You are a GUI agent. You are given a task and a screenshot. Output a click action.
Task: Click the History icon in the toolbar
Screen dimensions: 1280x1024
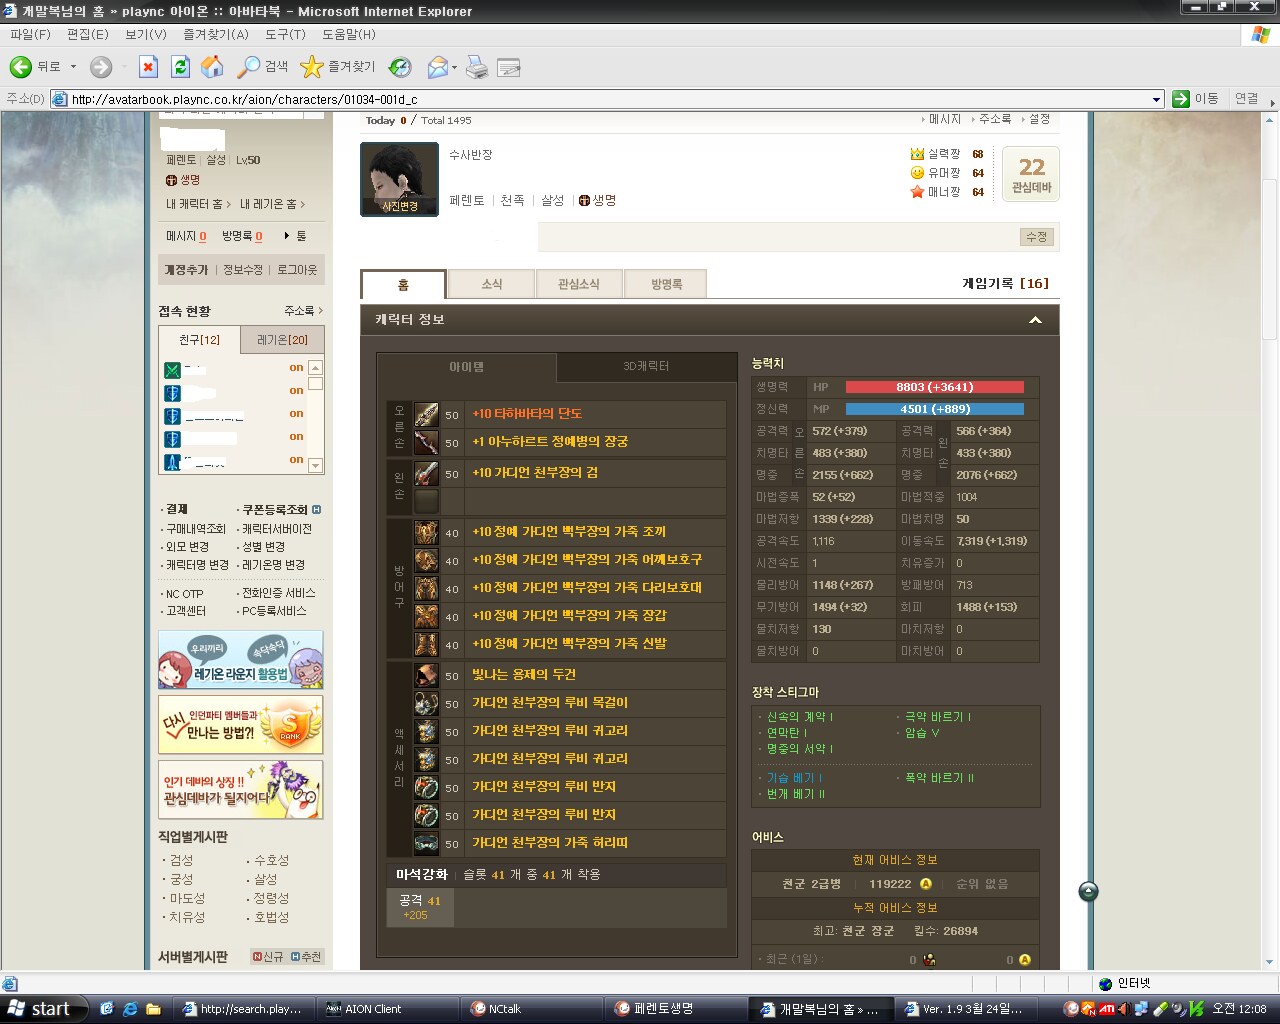click(400, 67)
